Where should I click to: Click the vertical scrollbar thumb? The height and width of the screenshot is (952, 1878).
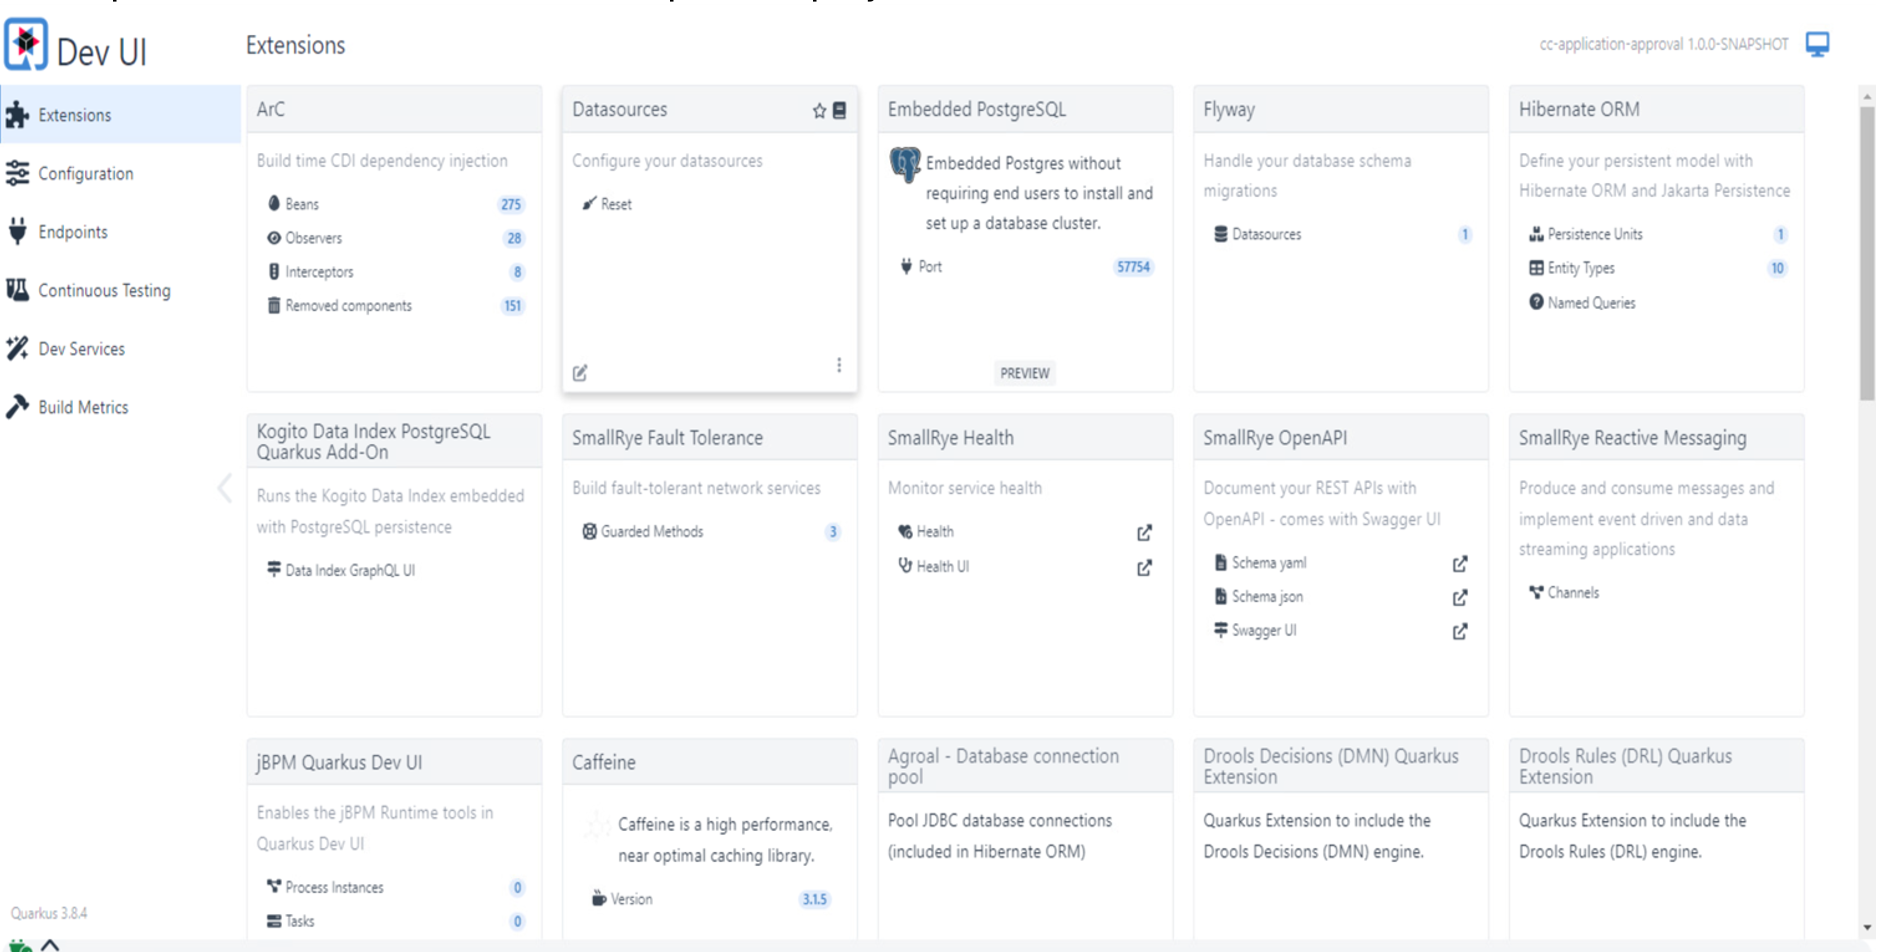click(1867, 253)
